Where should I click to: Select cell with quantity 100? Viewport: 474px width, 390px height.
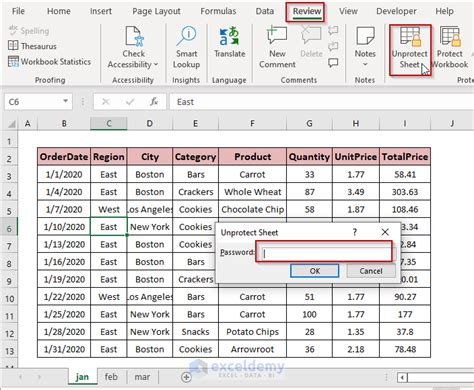[309, 314]
